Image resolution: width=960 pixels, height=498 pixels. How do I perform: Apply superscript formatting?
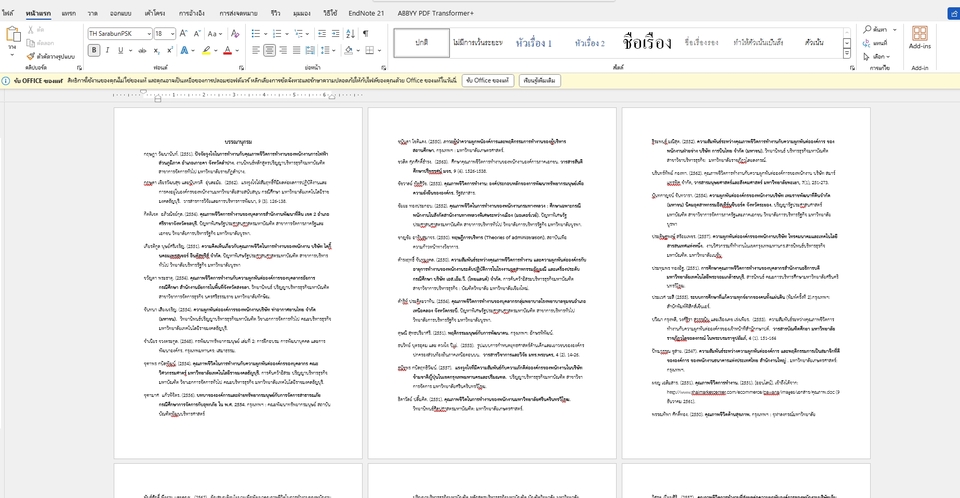[169, 50]
